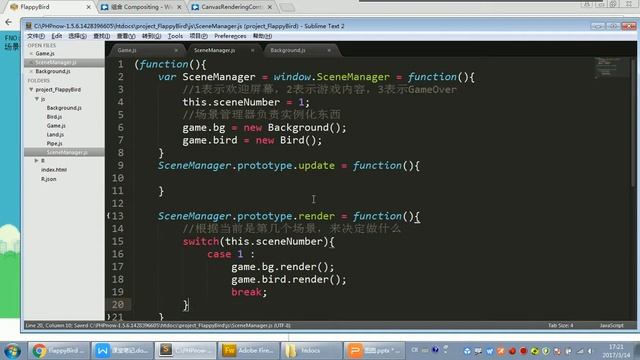Open the 文件(F) menu

36,36
